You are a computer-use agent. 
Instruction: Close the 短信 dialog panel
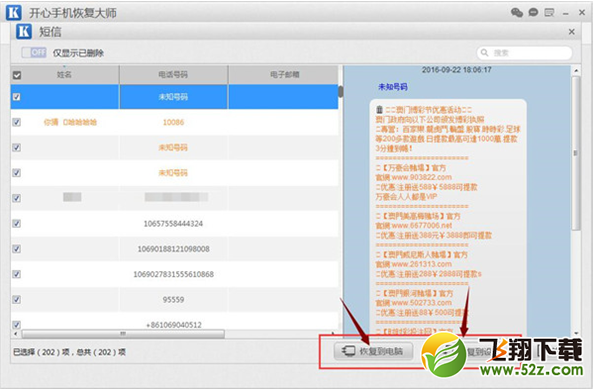tap(572, 32)
